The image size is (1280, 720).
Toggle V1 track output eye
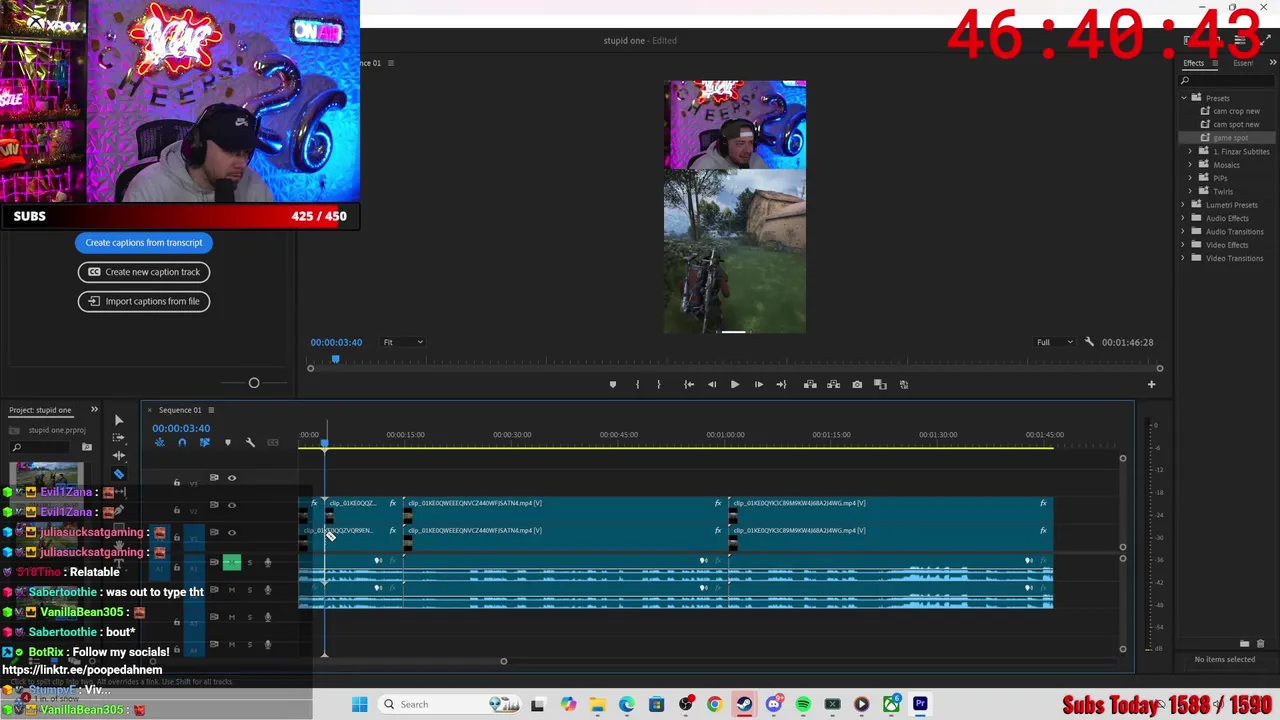point(232,532)
